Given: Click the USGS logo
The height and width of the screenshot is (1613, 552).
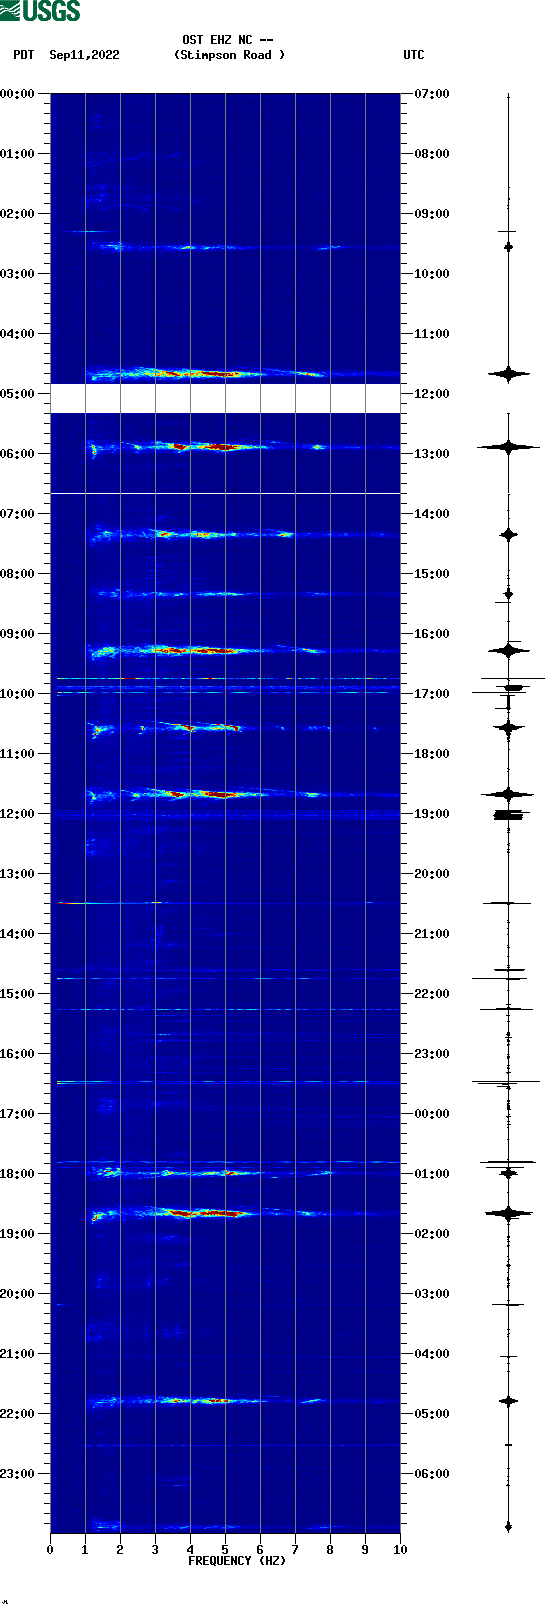Looking at the screenshot, I should point(40,11).
